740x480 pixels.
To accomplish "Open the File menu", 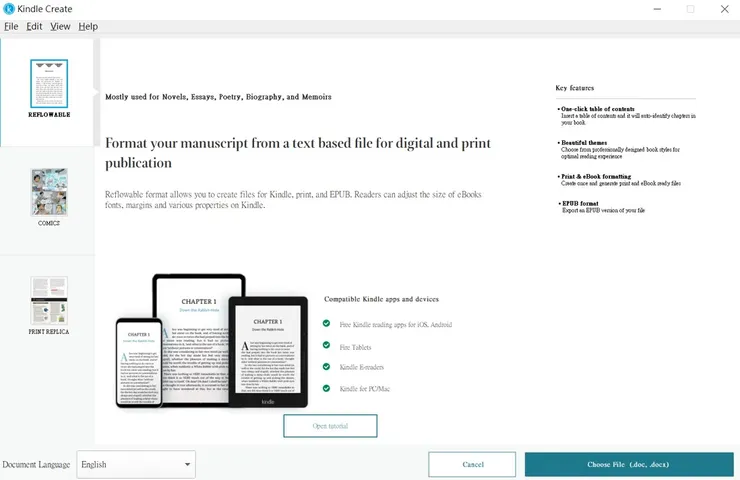I will [11, 26].
